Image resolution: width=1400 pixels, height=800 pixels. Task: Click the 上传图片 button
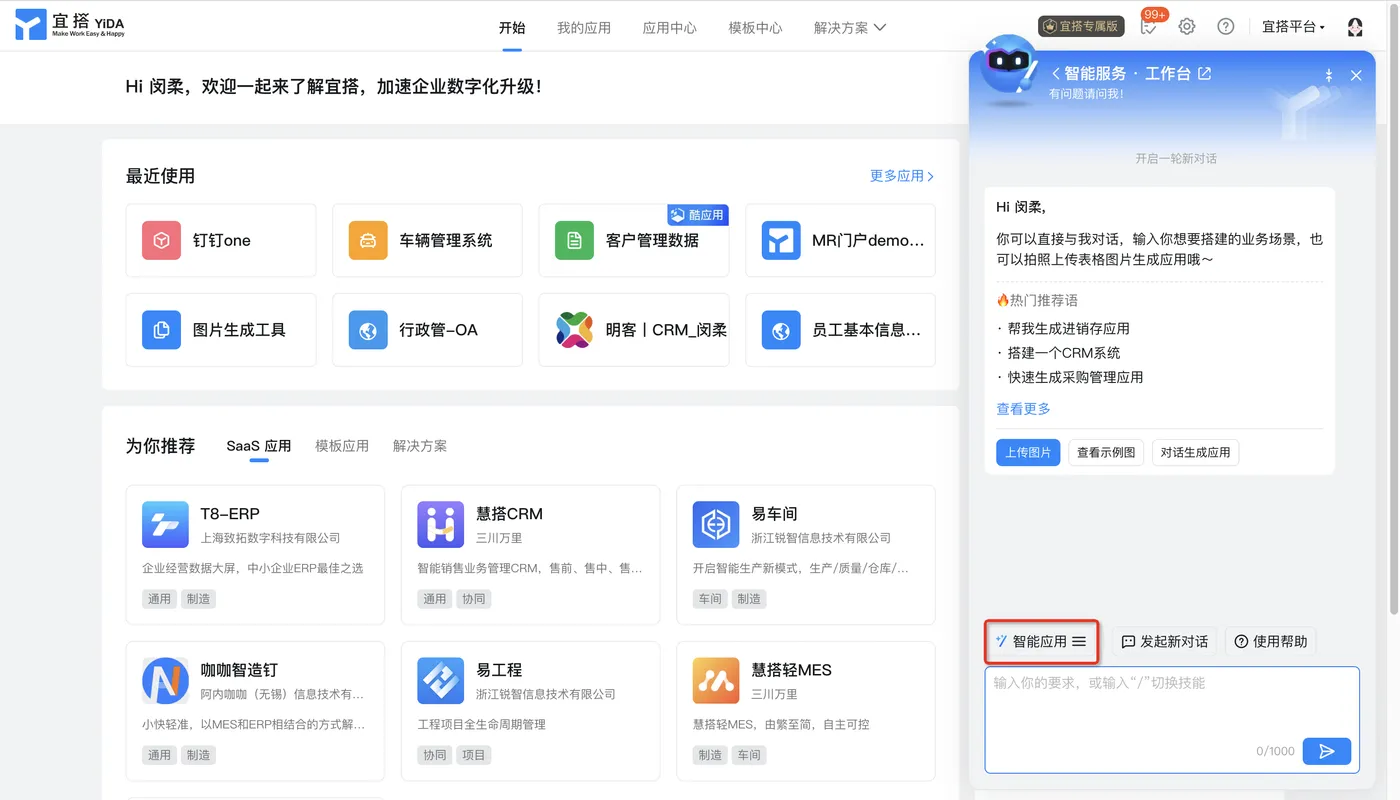point(1028,452)
